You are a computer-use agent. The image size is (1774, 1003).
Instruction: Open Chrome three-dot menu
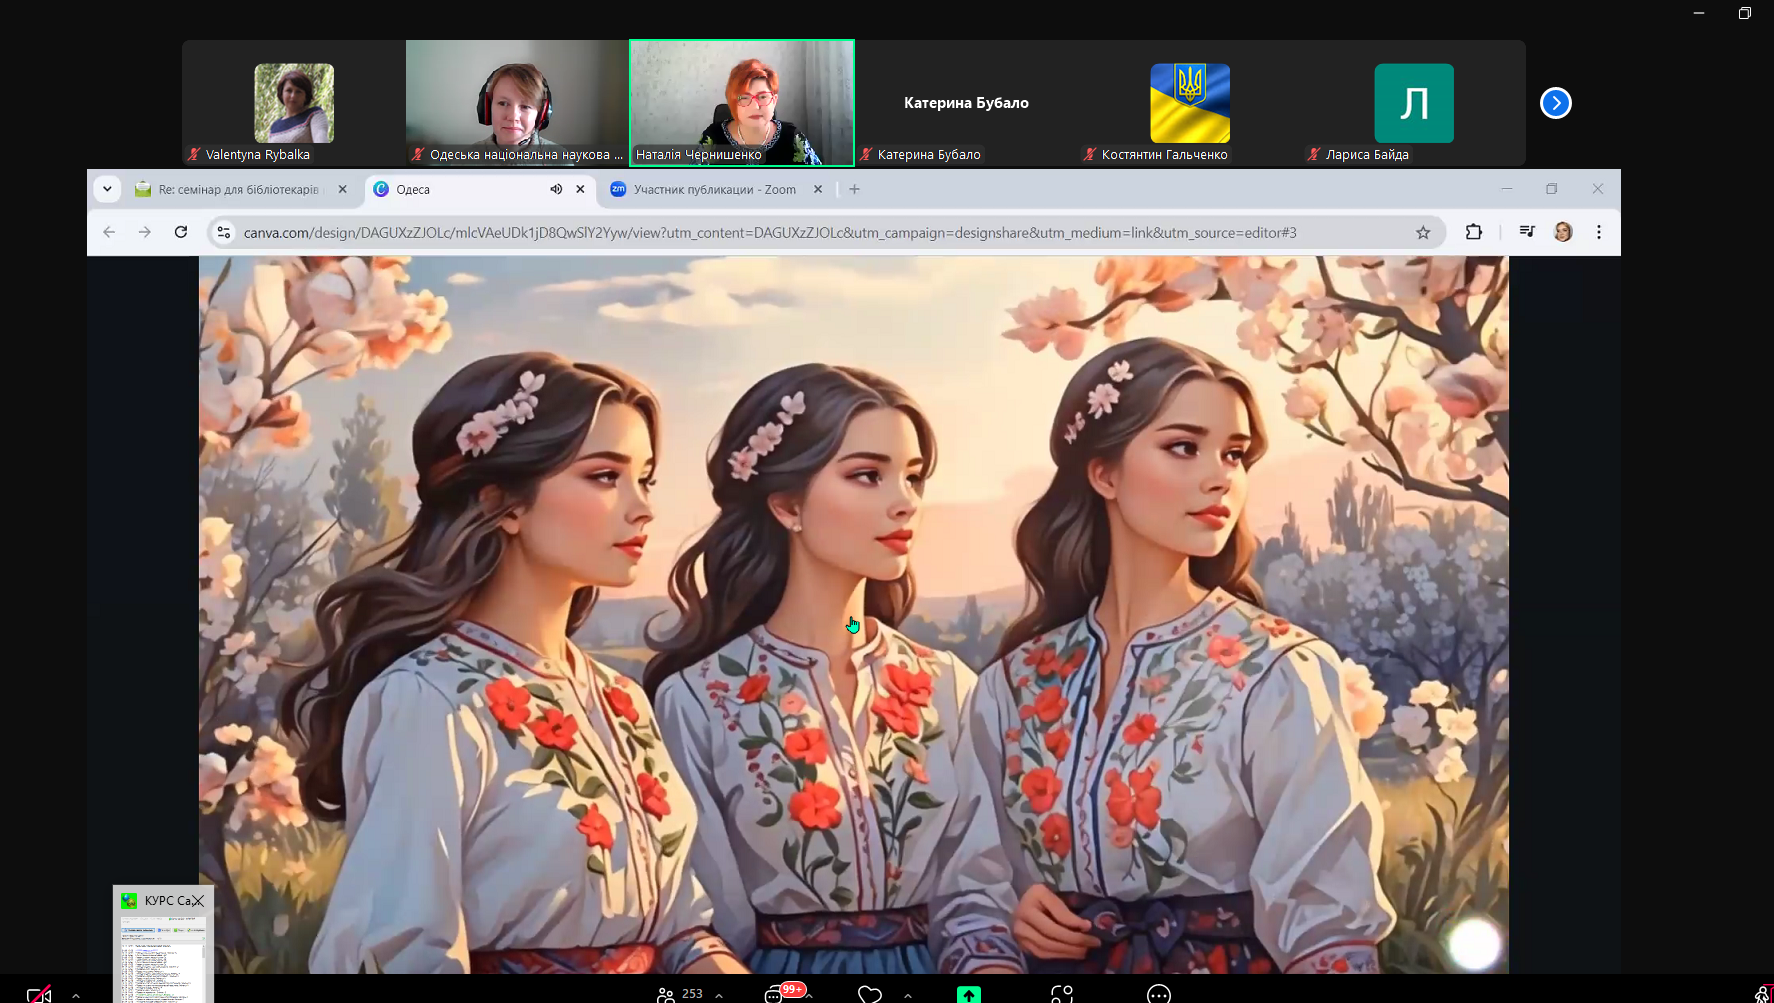(x=1599, y=232)
